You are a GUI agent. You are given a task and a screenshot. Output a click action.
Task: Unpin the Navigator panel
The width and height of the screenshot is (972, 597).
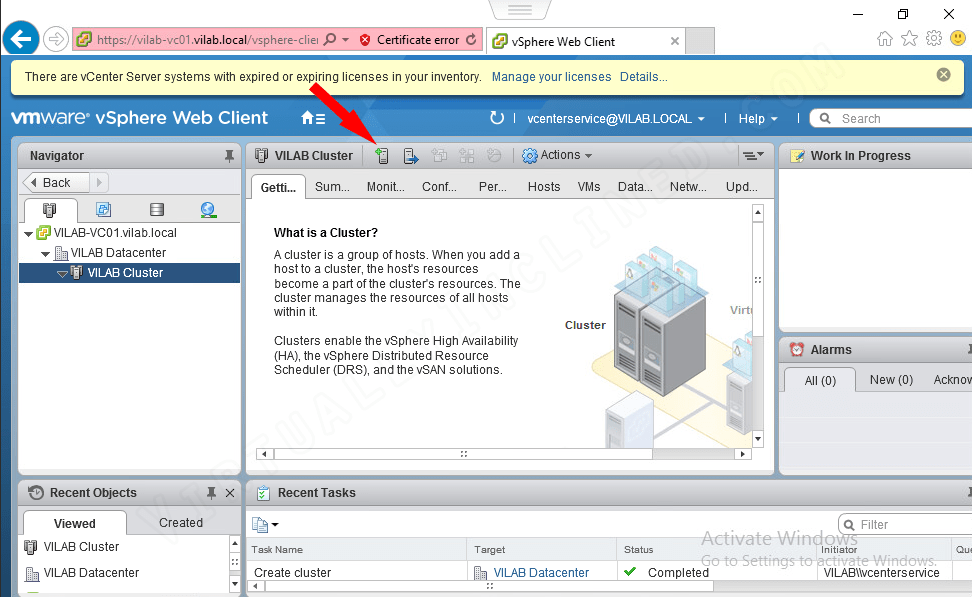(x=229, y=155)
